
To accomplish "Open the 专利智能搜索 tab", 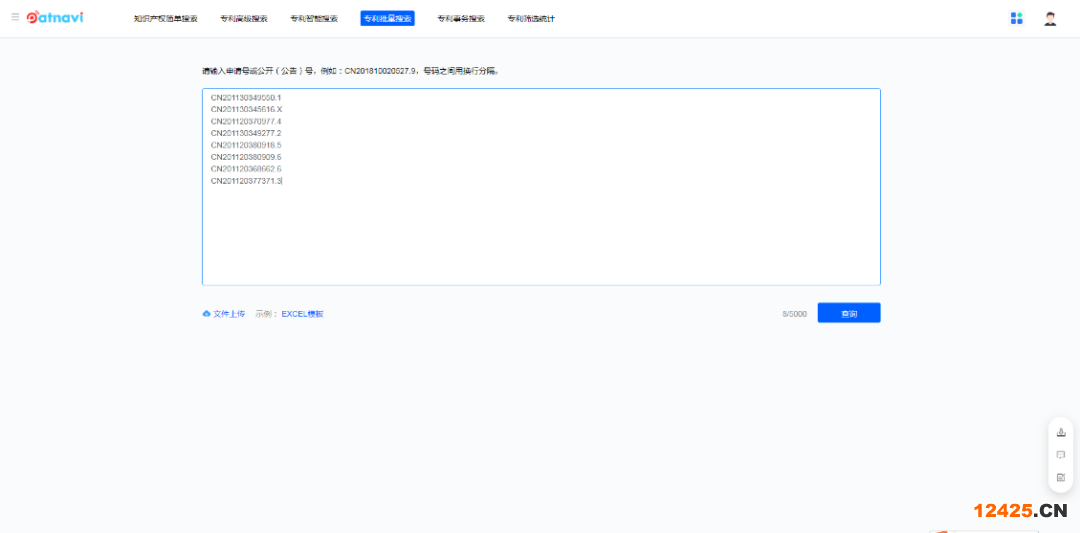I will [x=314, y=19].
